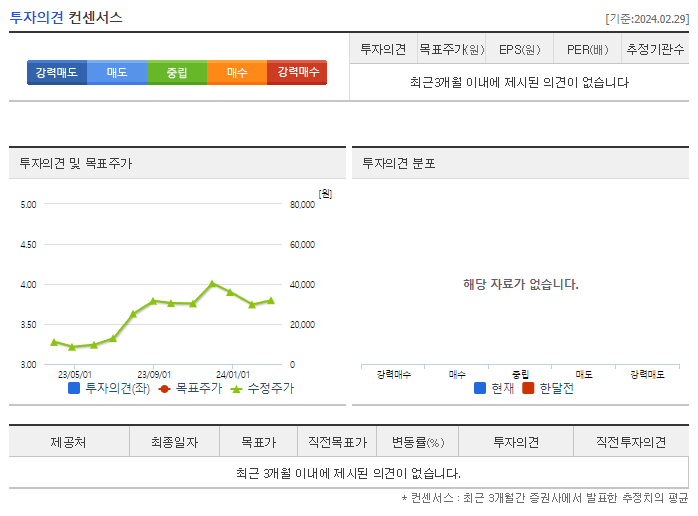Click the 23/05/01 x-axis label

pyautogui.click(x=75, y=375)
